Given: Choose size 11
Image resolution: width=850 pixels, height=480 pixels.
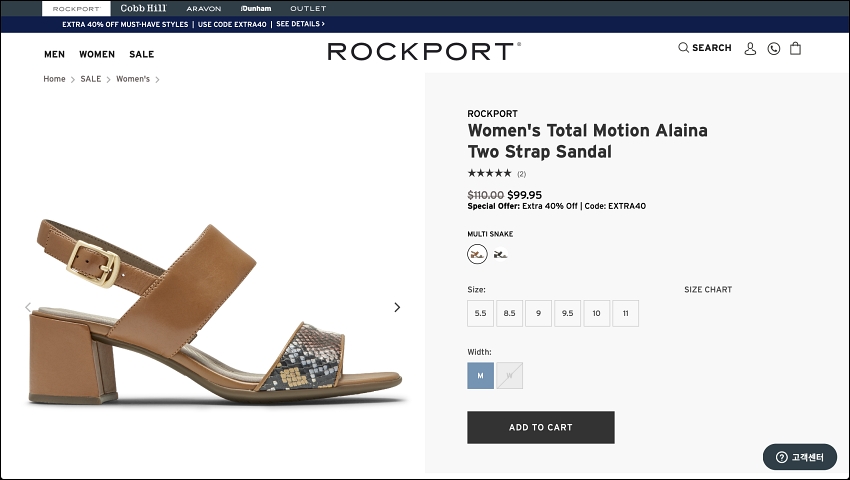Looking at the screenshot, I should pyautogui.click(x=626, y=313).
